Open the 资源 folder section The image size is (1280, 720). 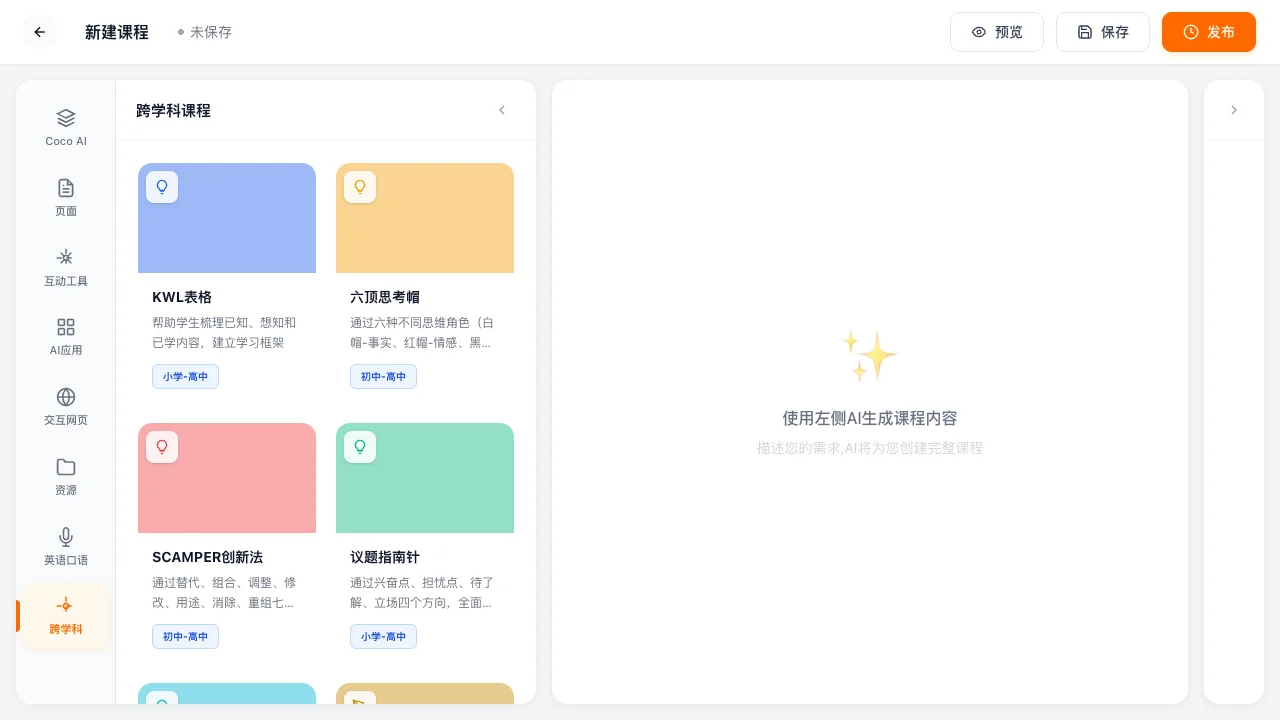[x=66, y=476]
